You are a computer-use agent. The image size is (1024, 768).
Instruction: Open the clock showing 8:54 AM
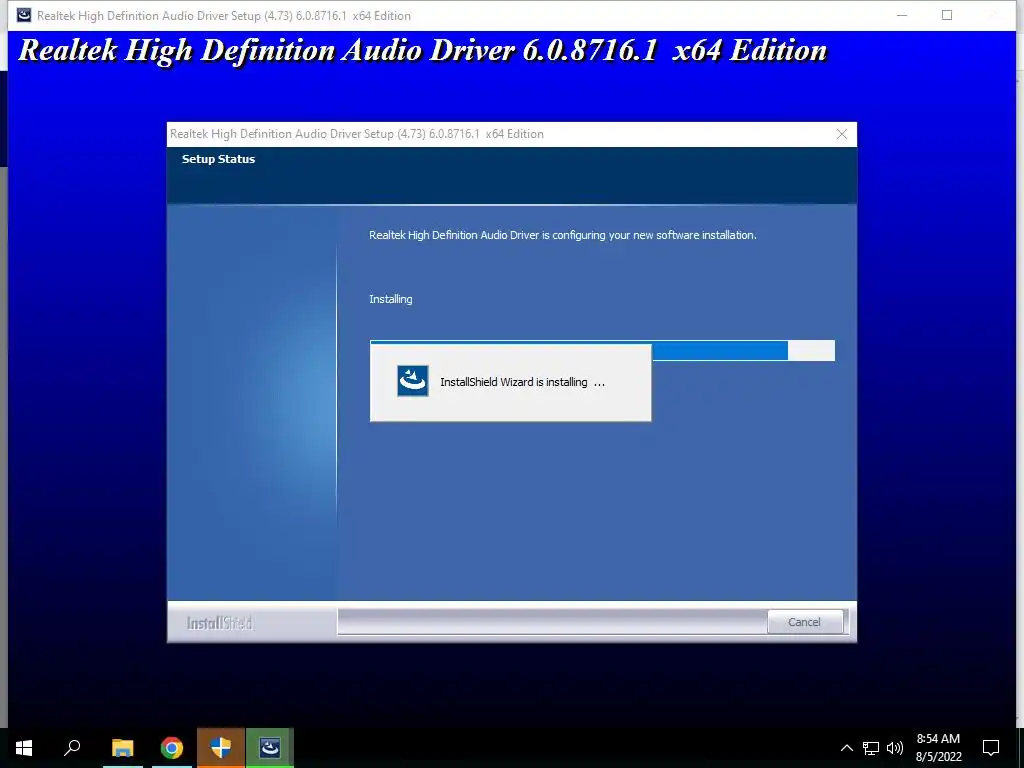tap(938, 748)
